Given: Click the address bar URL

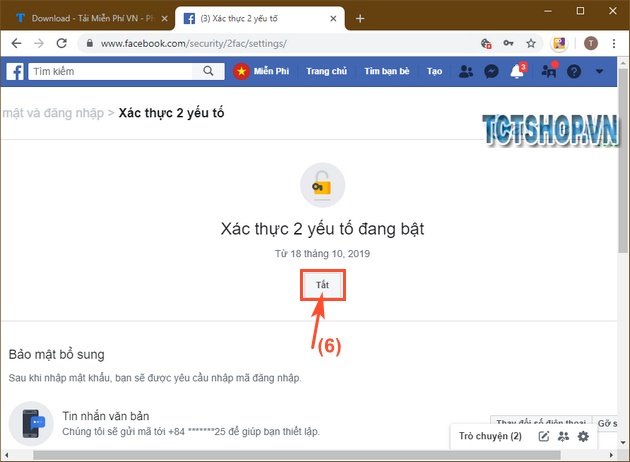Looking at the screenshot, I should 193,43.
